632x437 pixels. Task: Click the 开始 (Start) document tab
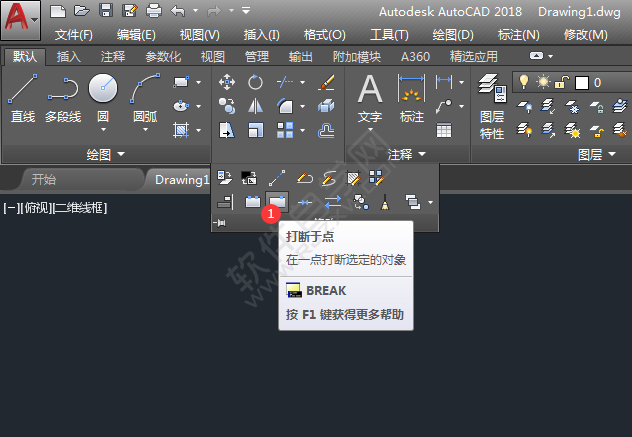point(44,180)
